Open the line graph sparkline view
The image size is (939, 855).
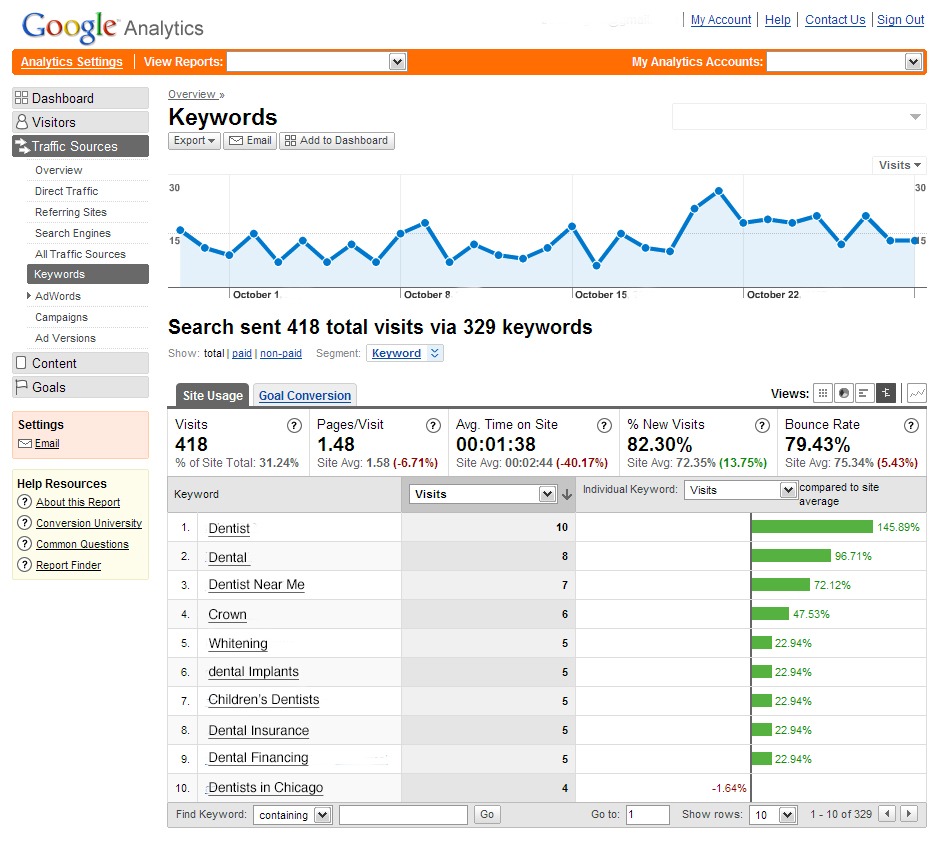pos(916,393)
